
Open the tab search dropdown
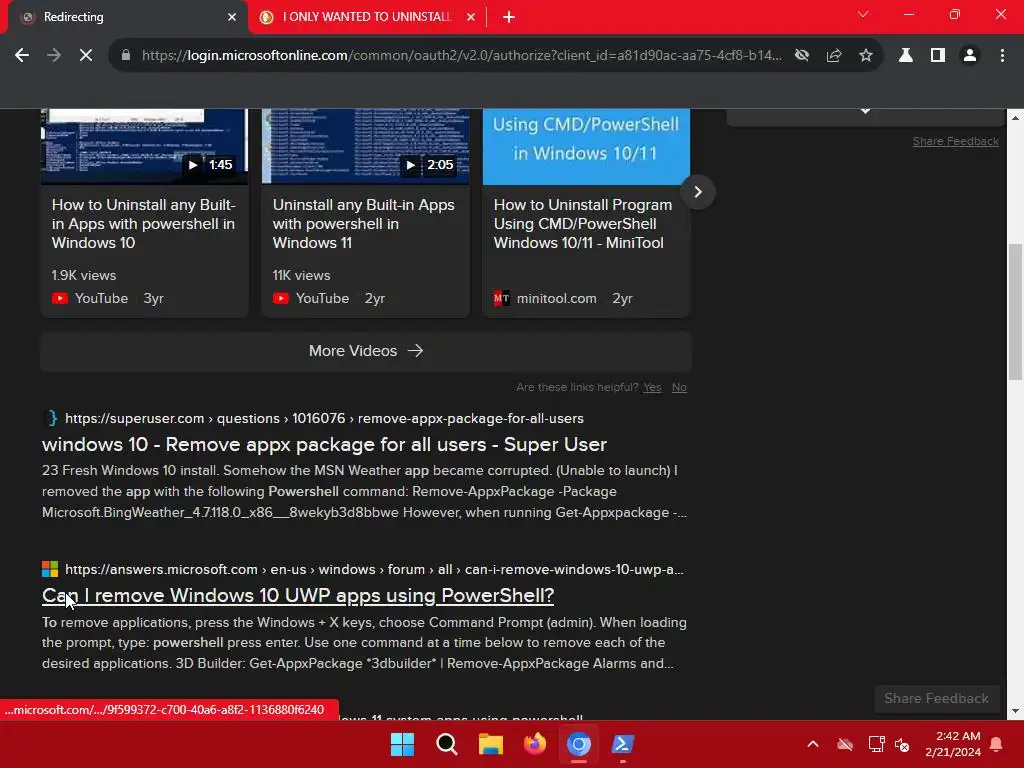tap(863, 14)
